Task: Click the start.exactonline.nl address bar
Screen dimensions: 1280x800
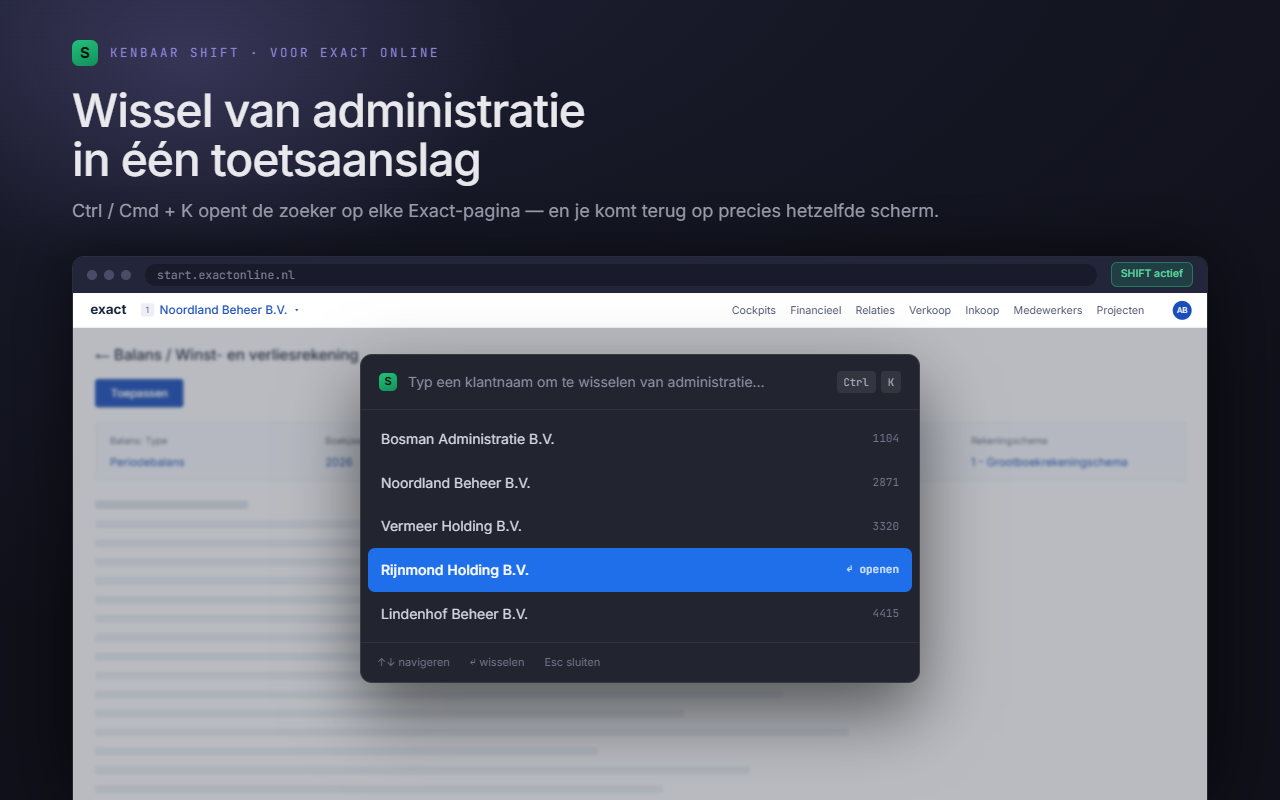Action: point(621,275)
